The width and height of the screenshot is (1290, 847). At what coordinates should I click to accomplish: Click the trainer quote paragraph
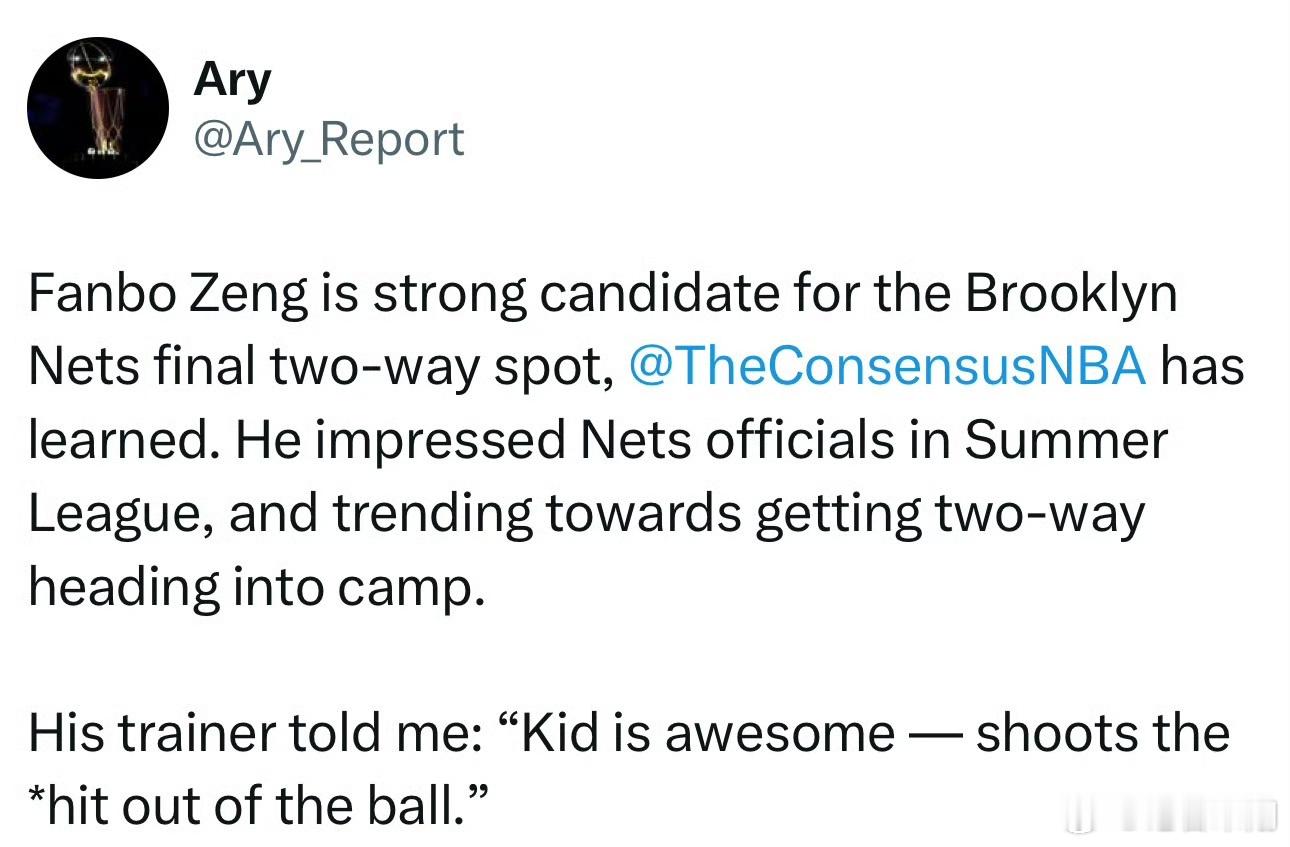(628, 770)
